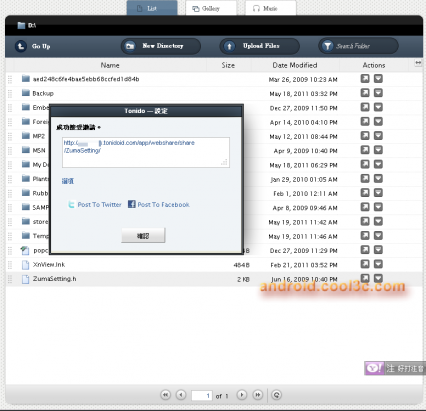The width and height of the screenshot is (426, 411).
Task: Toggle column expand arrows beside Actions header
Action: click(x=418, y=63)
